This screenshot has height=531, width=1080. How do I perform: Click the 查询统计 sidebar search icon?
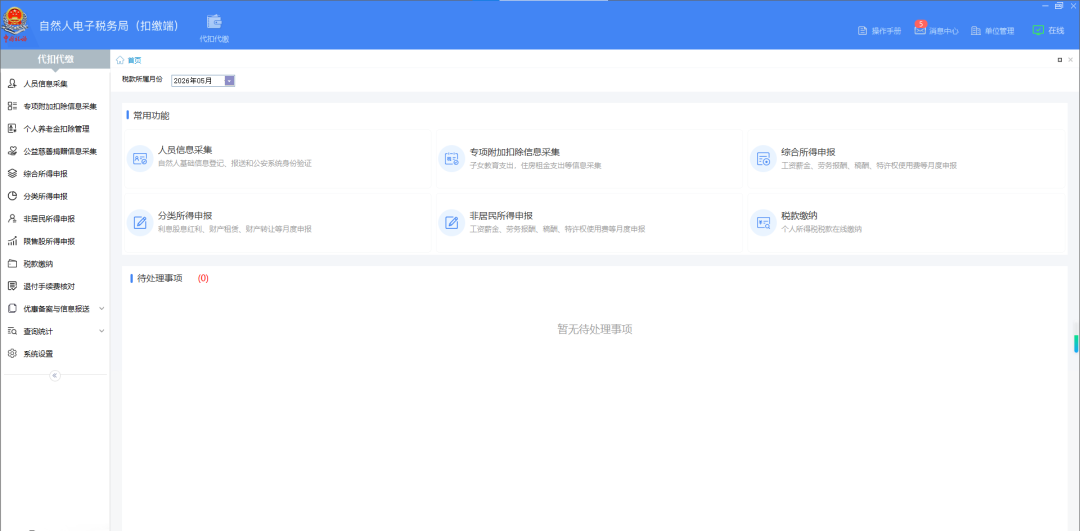(12, 331)
